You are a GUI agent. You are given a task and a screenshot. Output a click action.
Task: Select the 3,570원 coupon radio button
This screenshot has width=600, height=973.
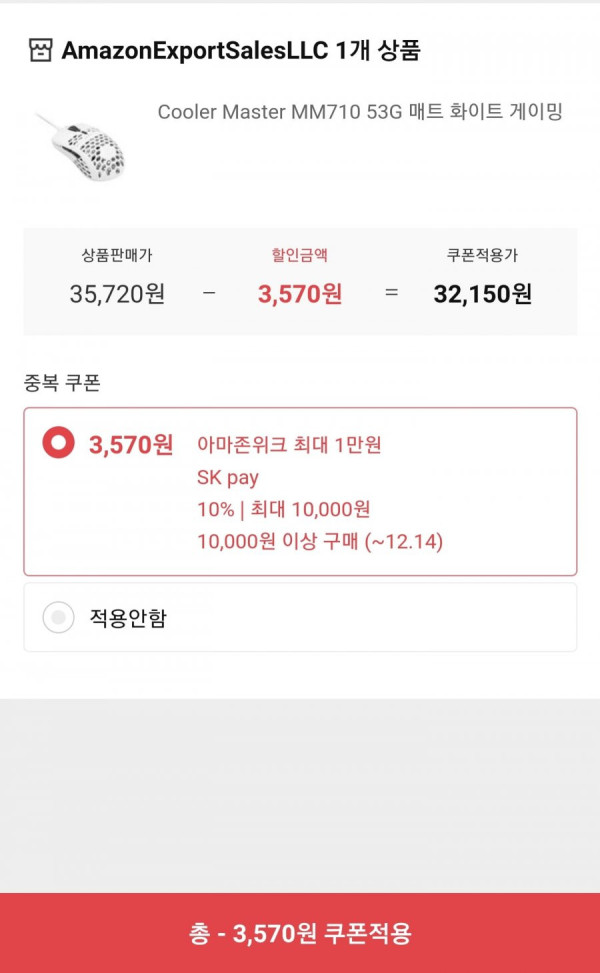click(x=58, y=443)
